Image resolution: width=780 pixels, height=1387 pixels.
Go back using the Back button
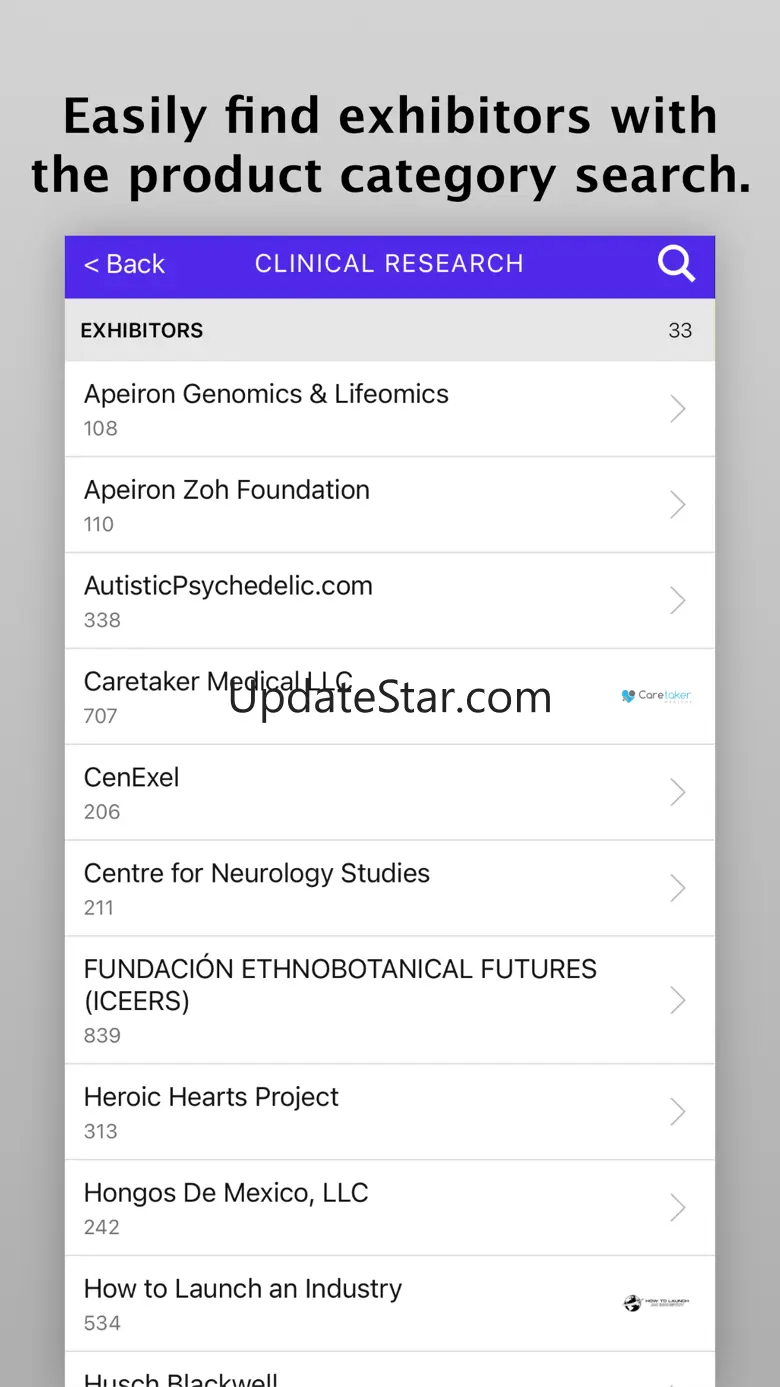click(x=124, y=264)
